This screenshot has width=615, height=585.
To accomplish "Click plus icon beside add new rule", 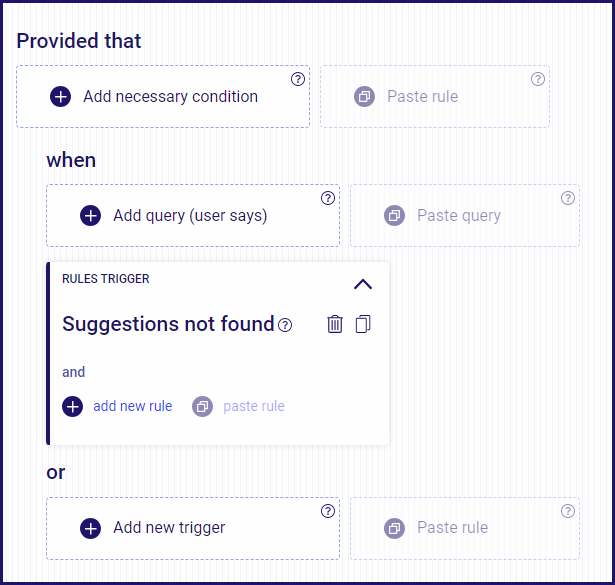I will 73,406.
